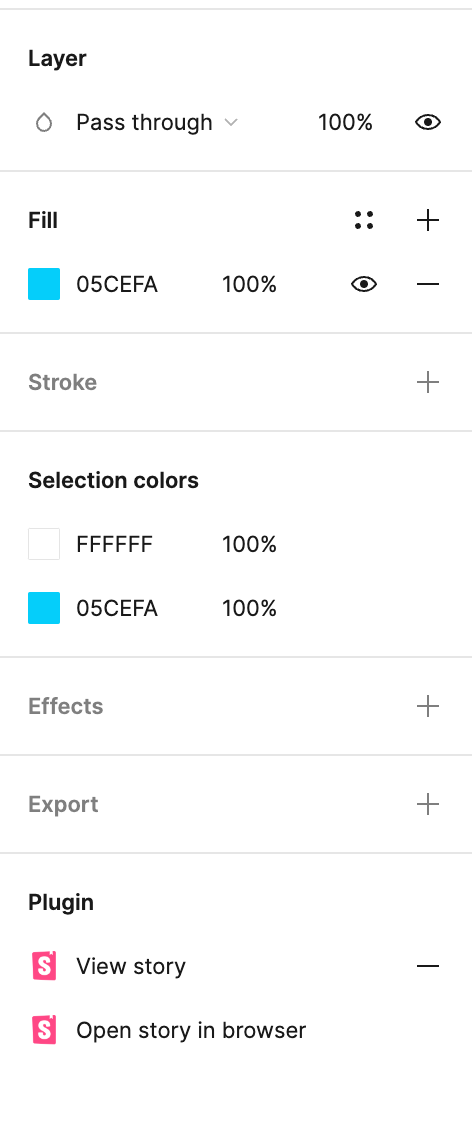Open the fill styles four-dot icon
Viewport: 472px width, 1122px height.
(364, 220)
